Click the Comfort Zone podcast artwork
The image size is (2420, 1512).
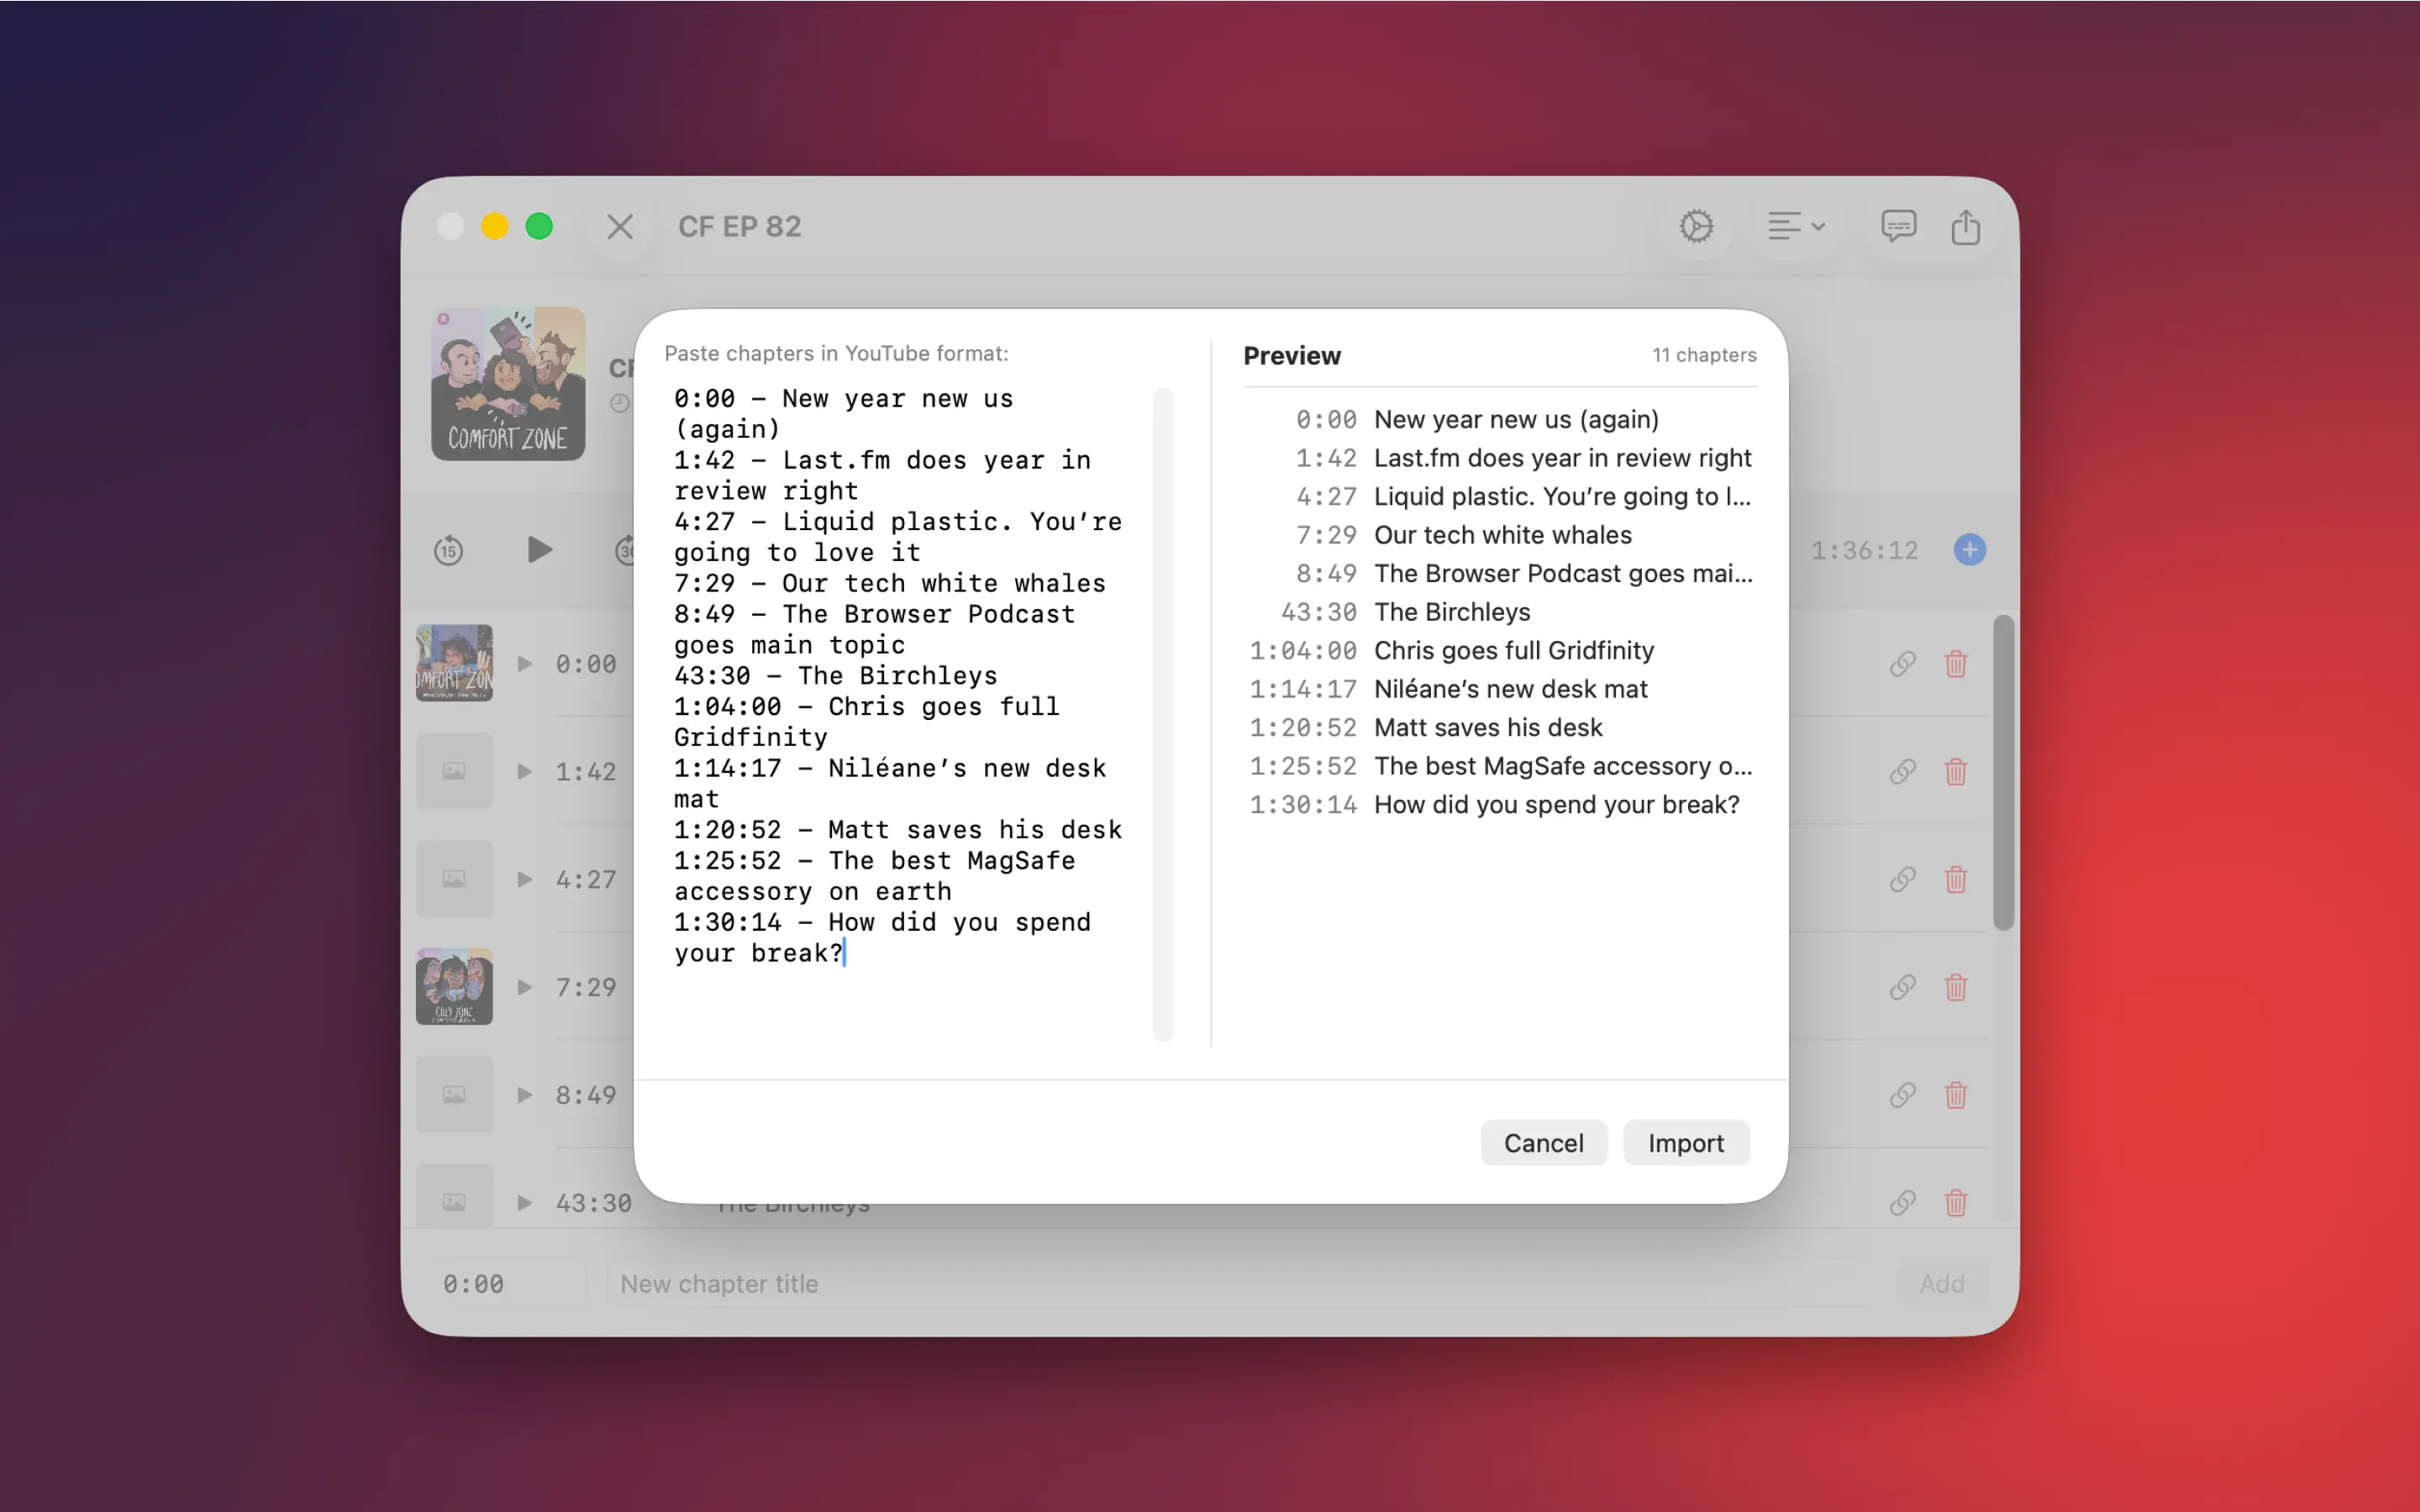pos(508,384)
